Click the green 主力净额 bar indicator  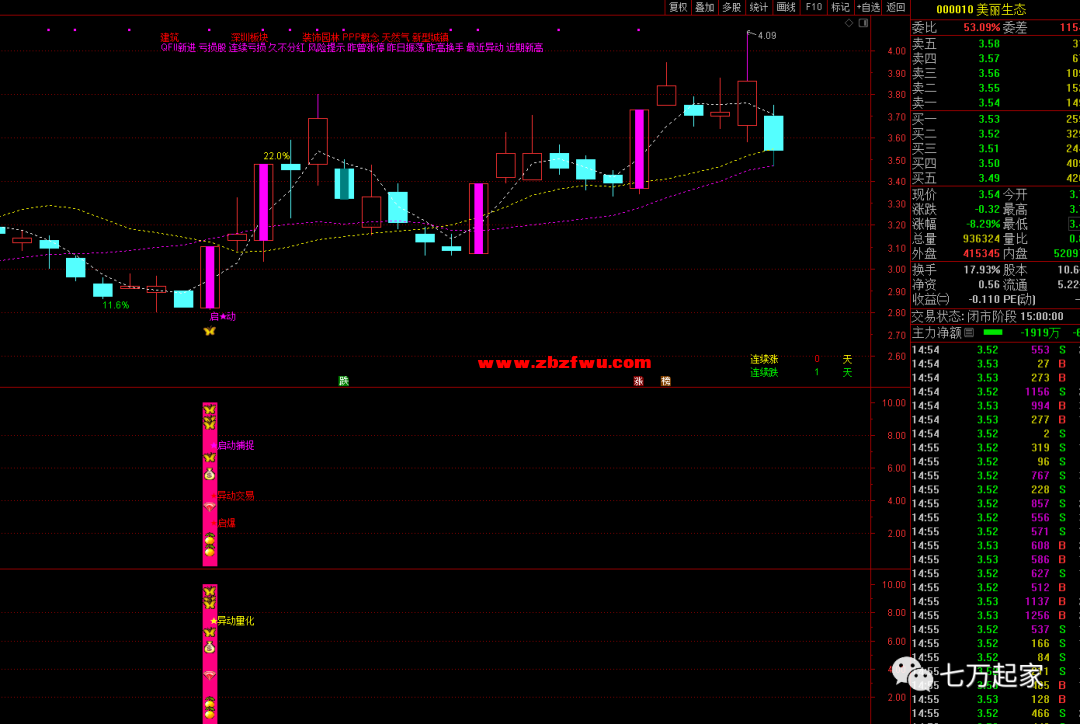pyautogui.click(x=993, y=332)
